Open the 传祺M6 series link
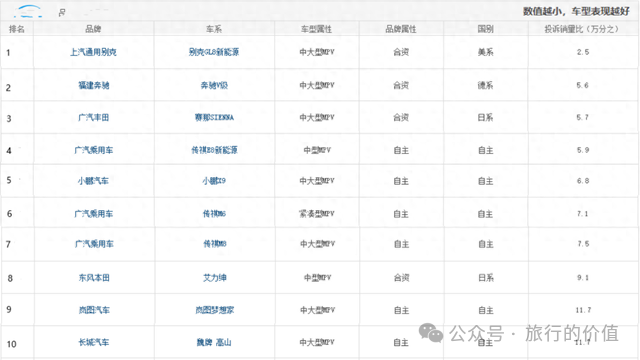Viewport: 640px width, 360px height. click(214, 213)
